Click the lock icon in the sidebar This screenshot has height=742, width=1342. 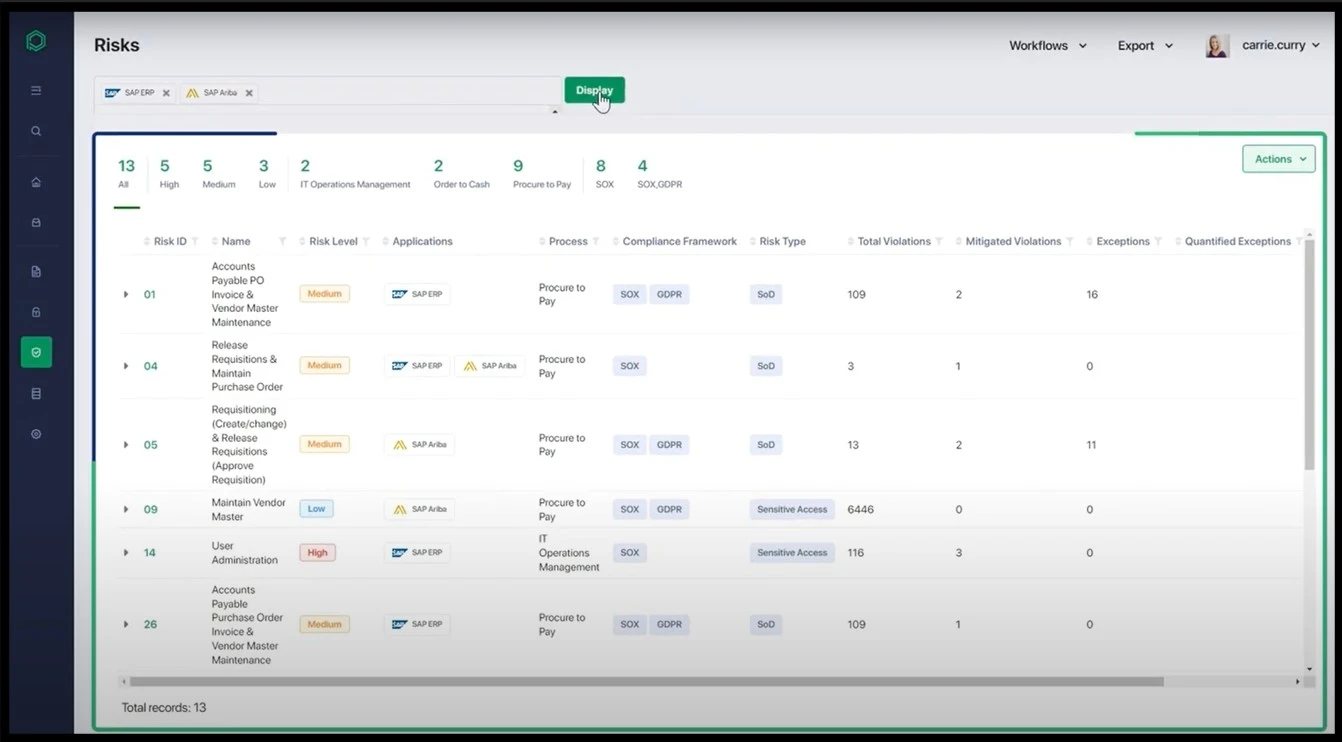(x=36, y=311)
